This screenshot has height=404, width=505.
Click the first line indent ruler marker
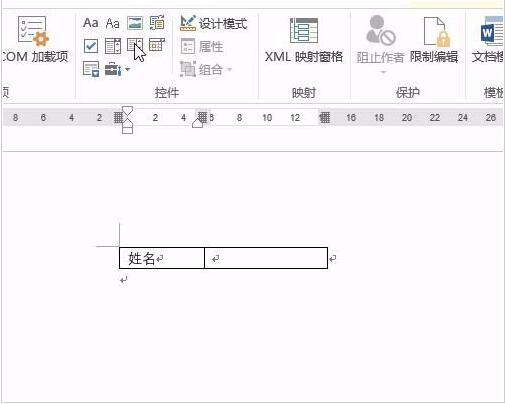point(127,111)
